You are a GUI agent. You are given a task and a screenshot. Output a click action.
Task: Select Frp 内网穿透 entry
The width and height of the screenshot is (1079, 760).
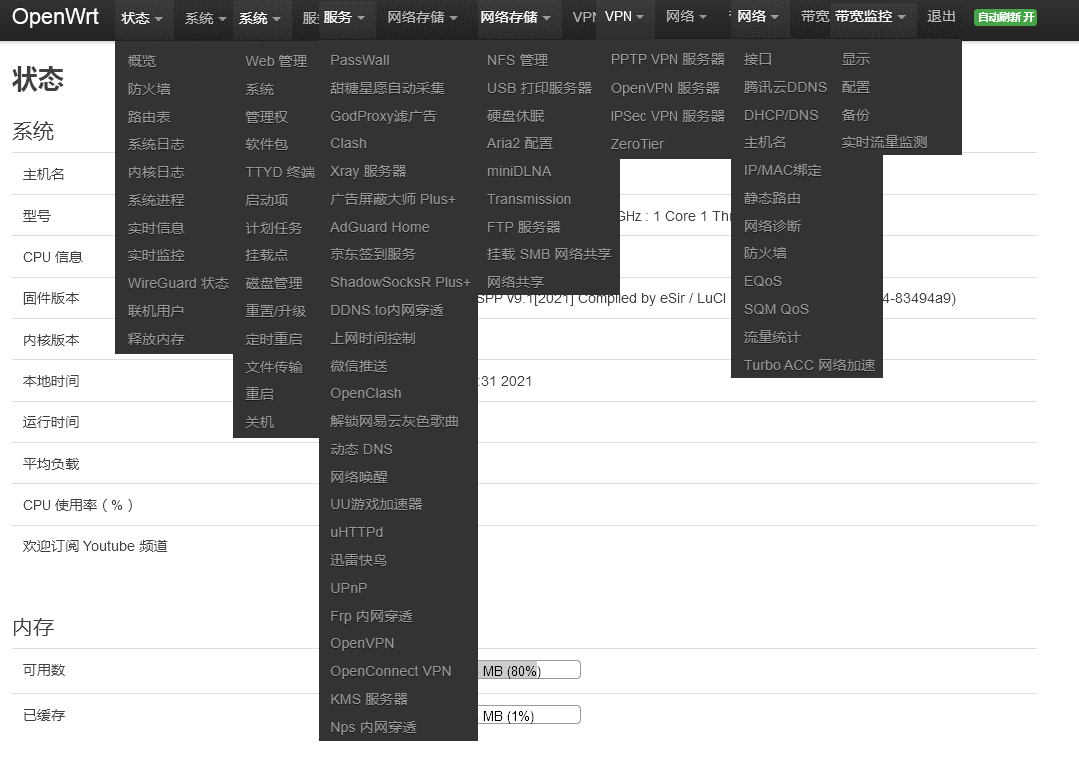[372, 616]
